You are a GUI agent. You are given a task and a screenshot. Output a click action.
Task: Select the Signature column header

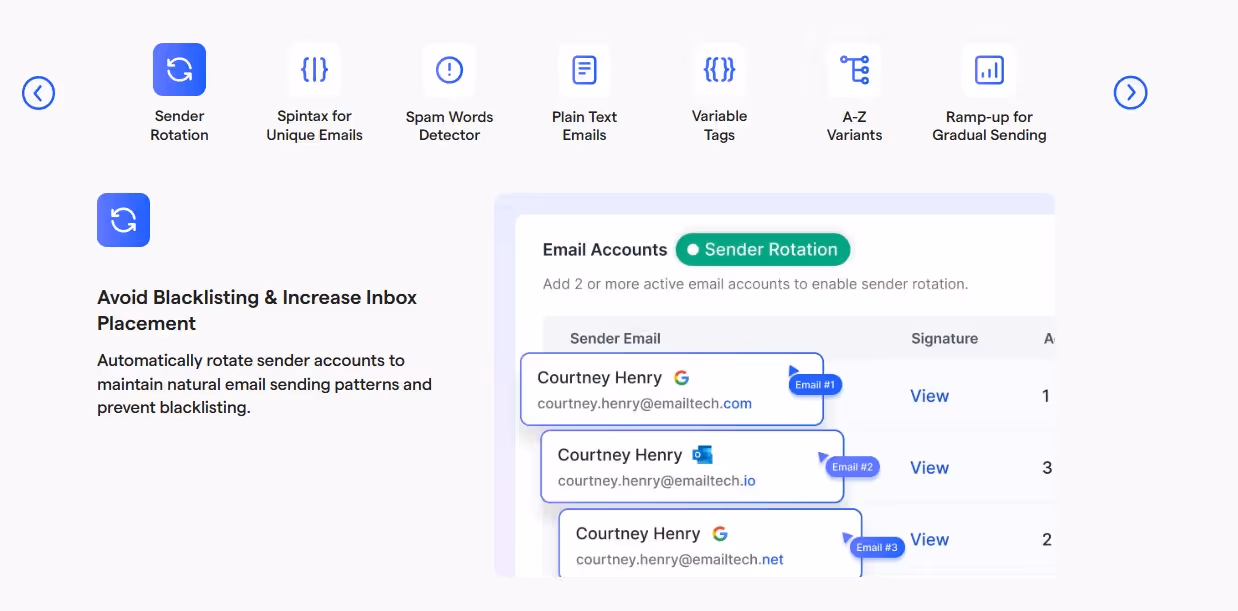click(x=944, y=338)
